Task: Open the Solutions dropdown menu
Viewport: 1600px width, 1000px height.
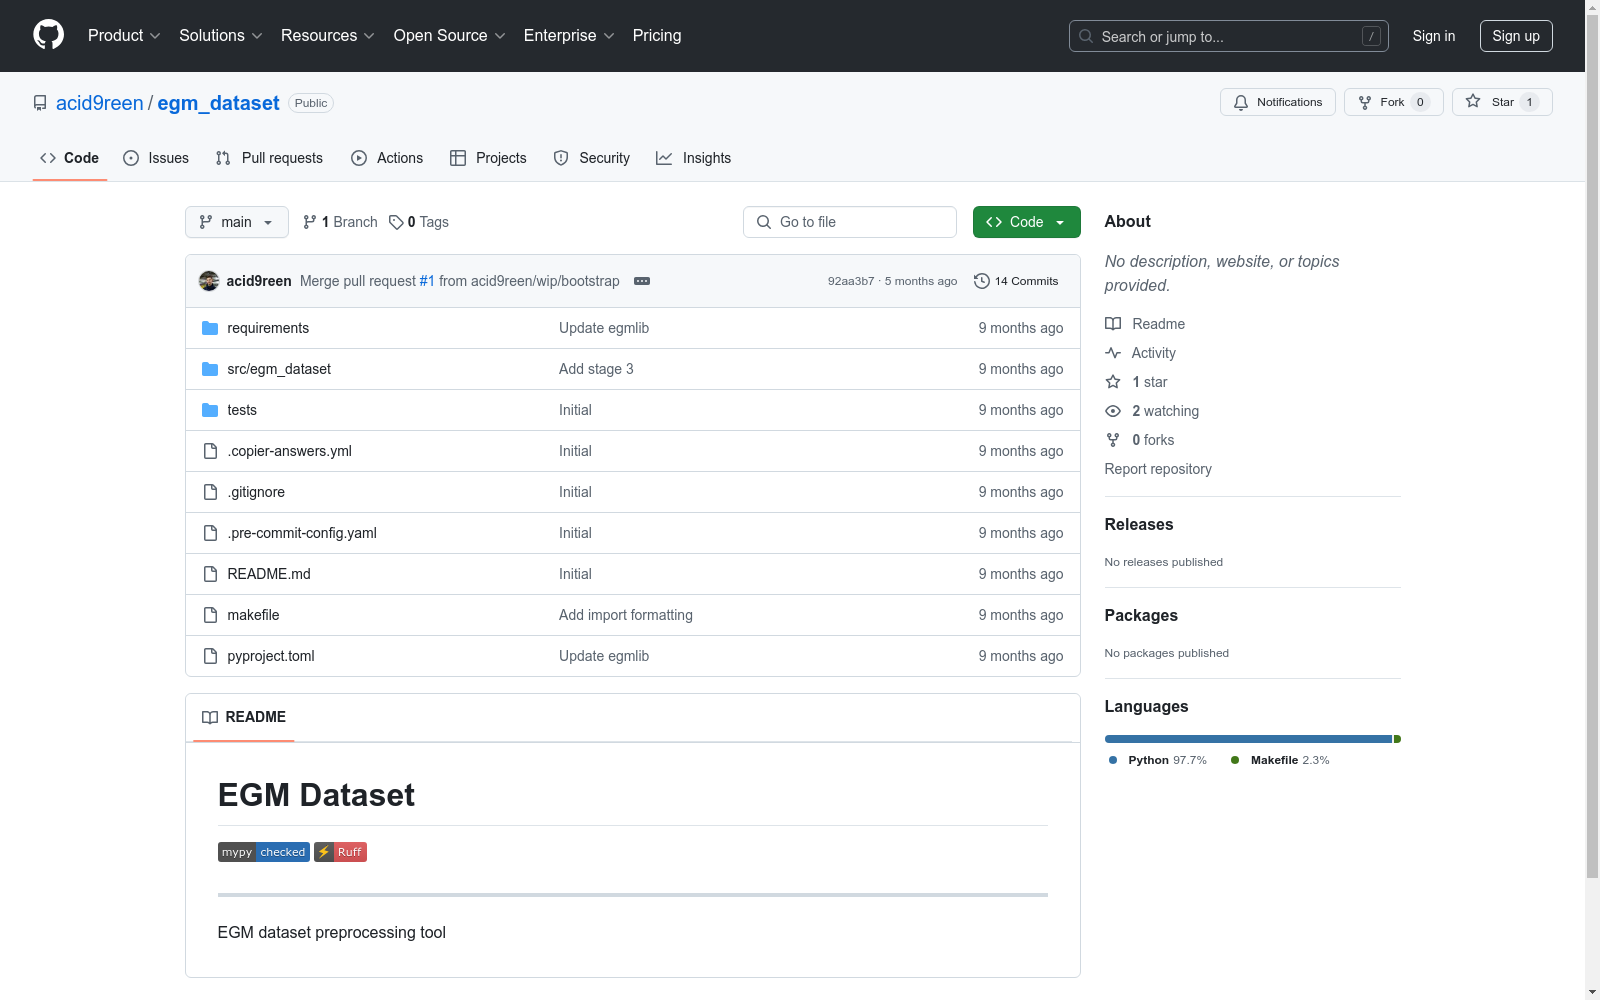Action: 221,36
